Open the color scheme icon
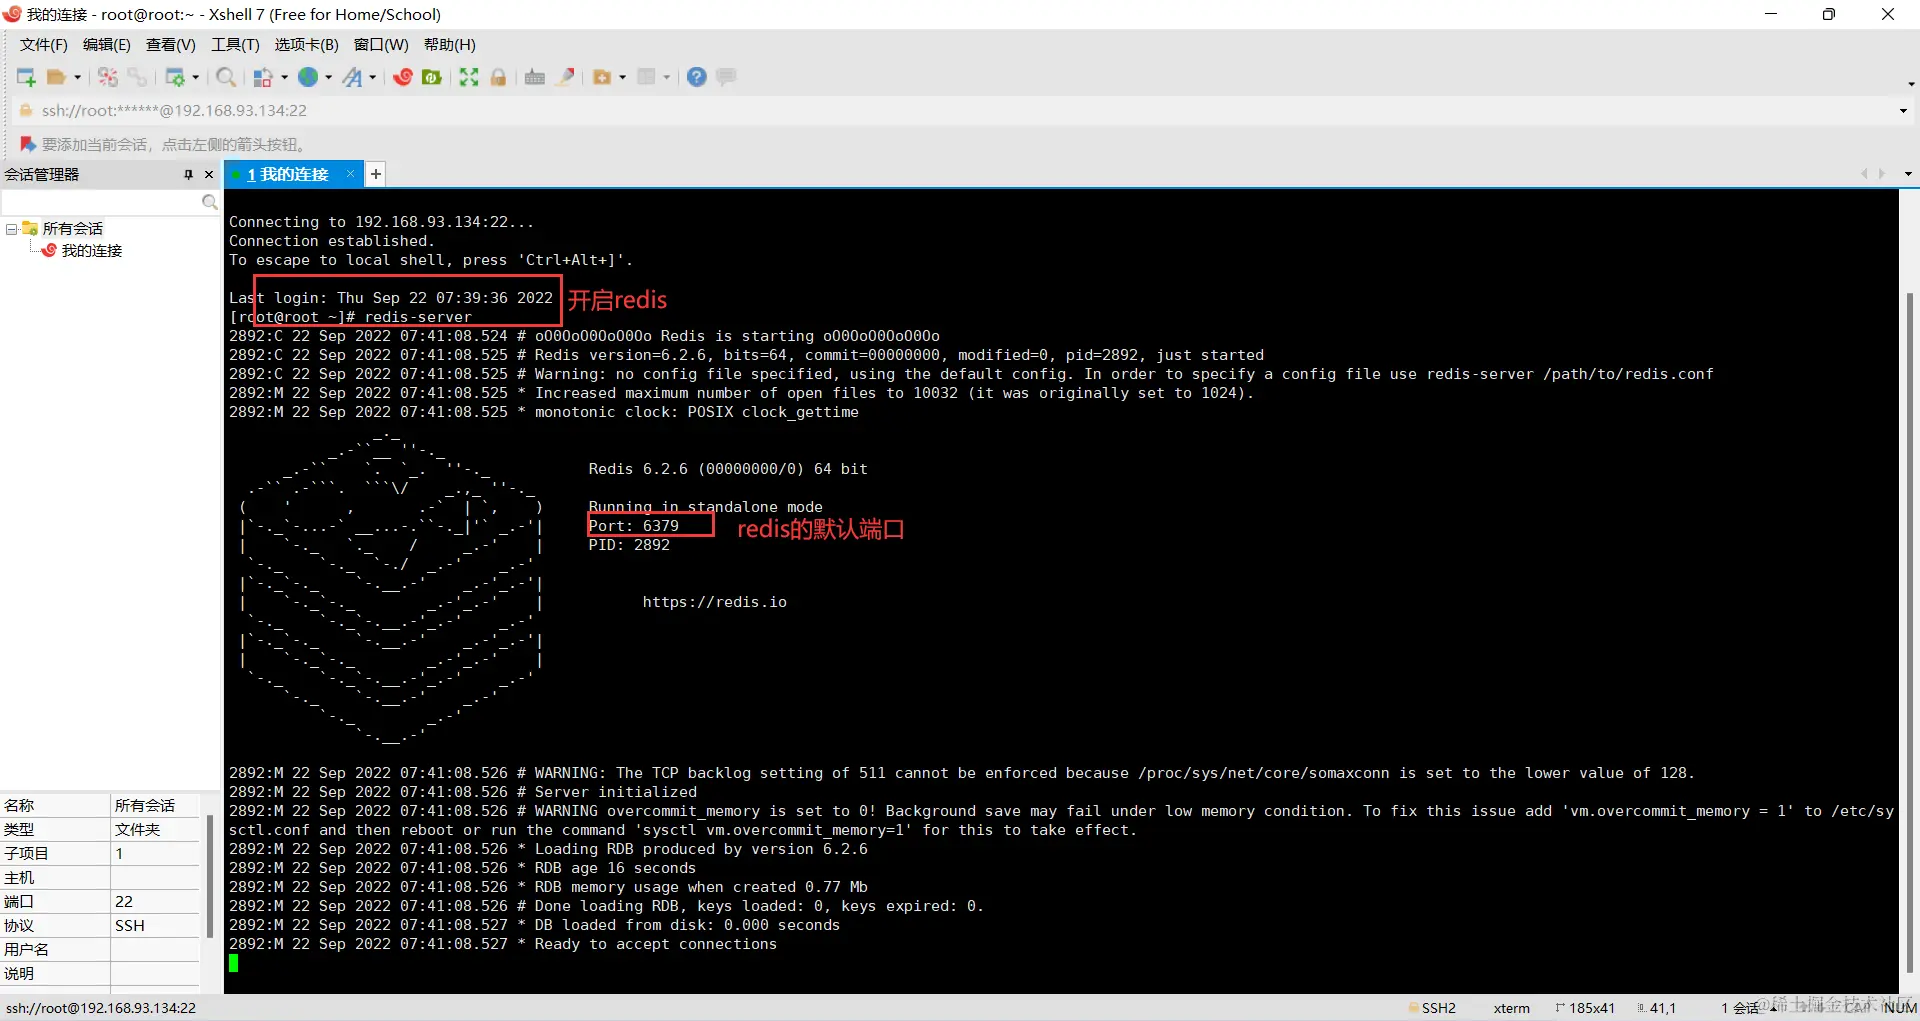This screenshot has height=1021, width=1920. (263, 77)
